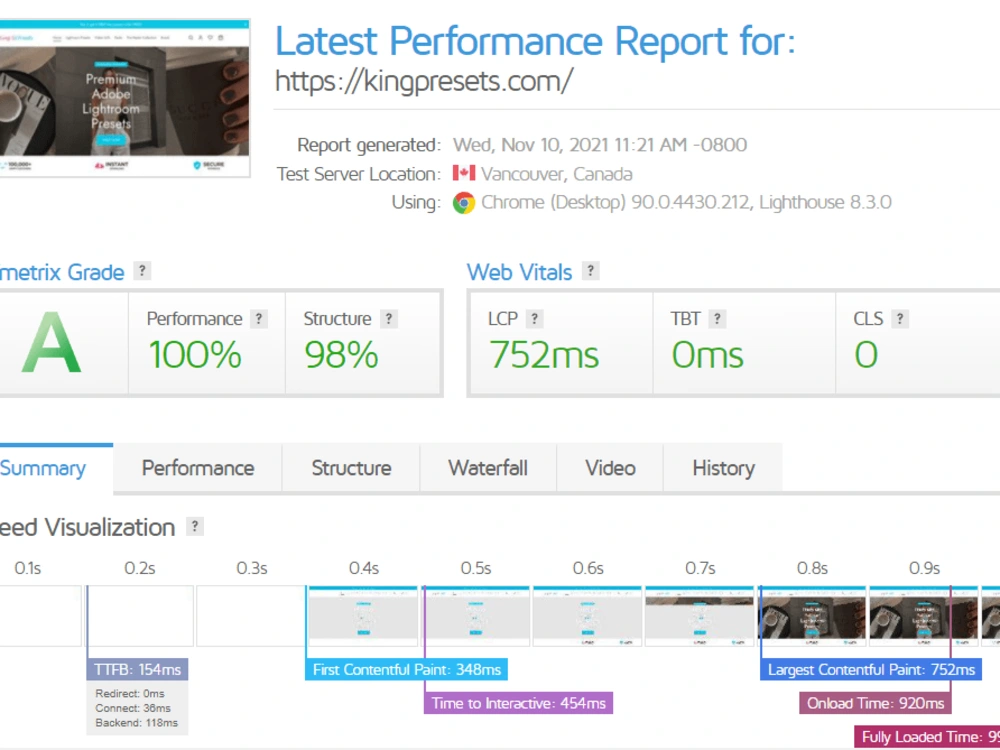Open the Summary tab
Screen dimensions: 1000x750
[x=56, y=468]
